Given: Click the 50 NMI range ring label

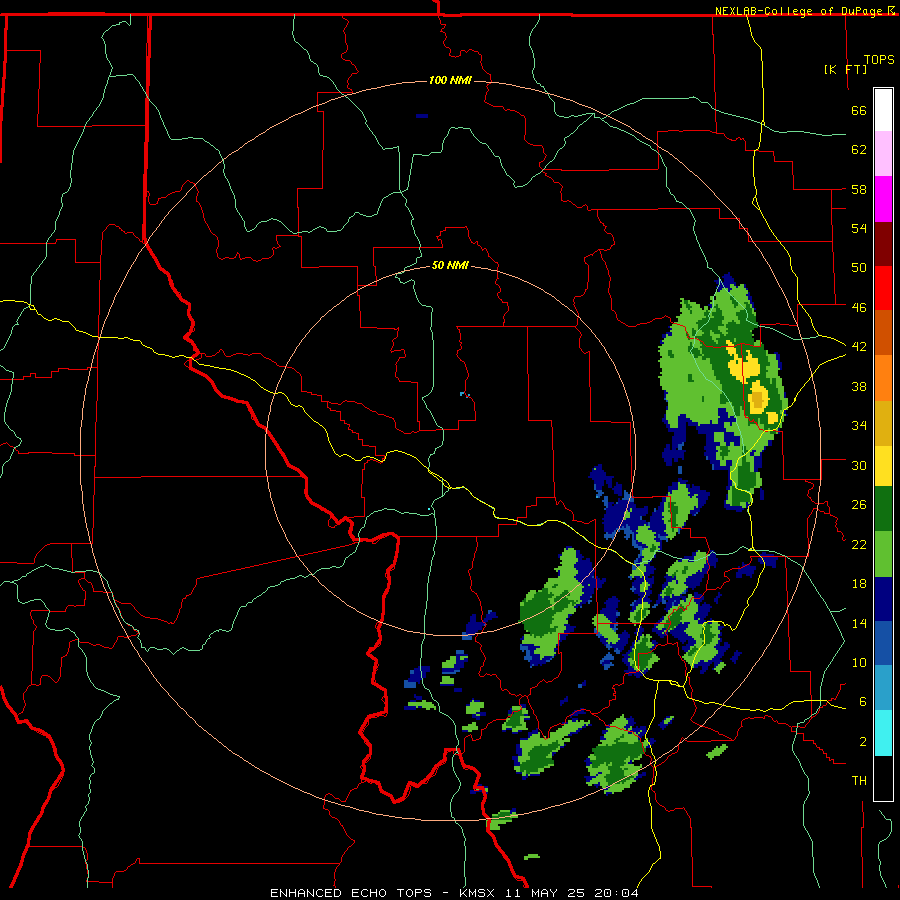Looking at the screenshot, I should (450, 265).
